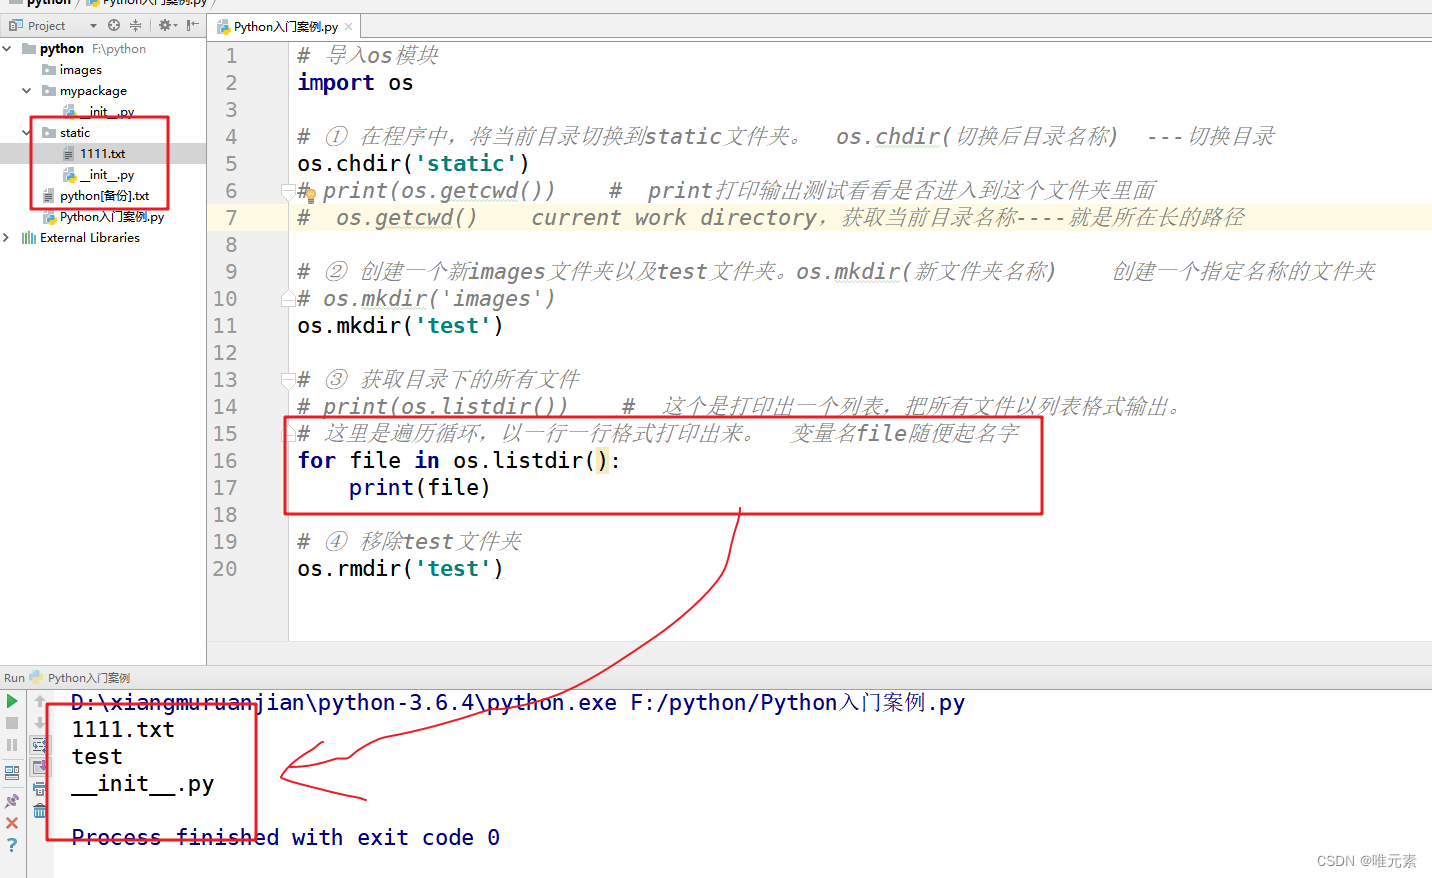Viewport: 1432px width, 878px height.
Task: Click the os.rmdir('test') code line
Action: [x=400, y=569]
